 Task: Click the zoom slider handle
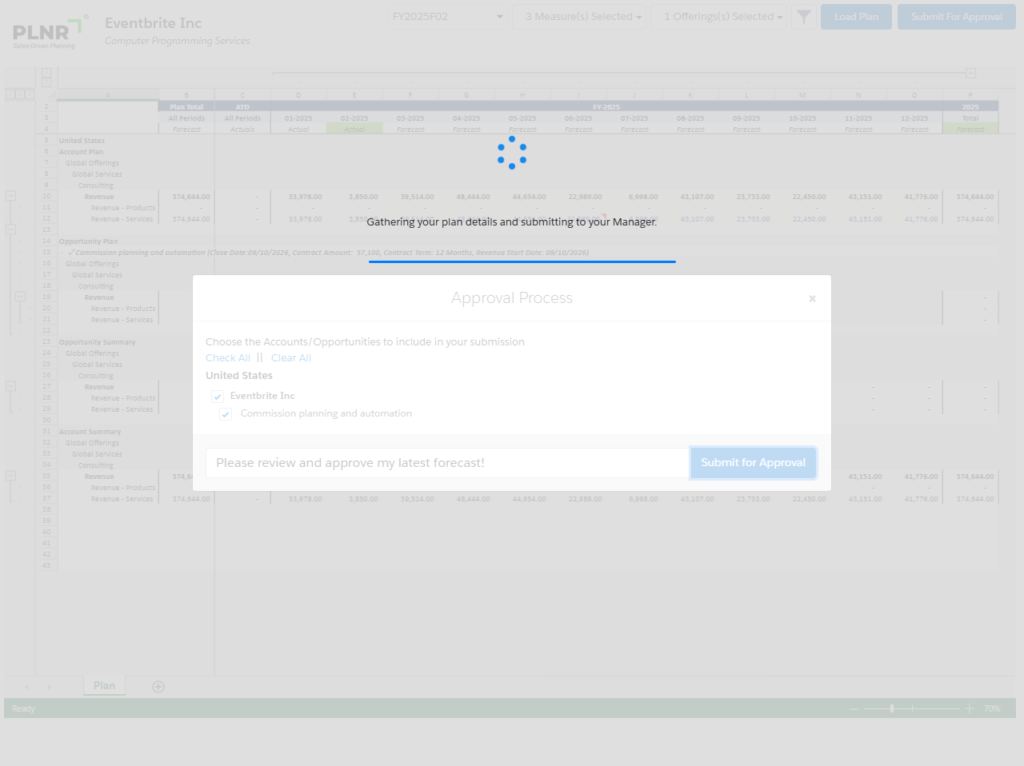pos(891,709)
